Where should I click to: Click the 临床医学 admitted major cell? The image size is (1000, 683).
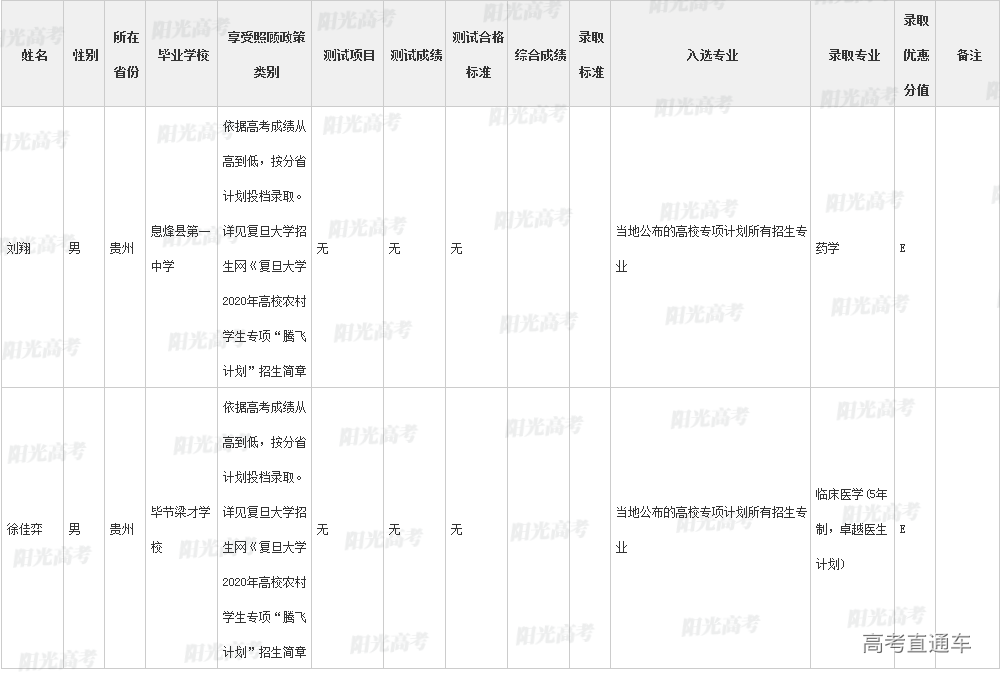(851, 529)
